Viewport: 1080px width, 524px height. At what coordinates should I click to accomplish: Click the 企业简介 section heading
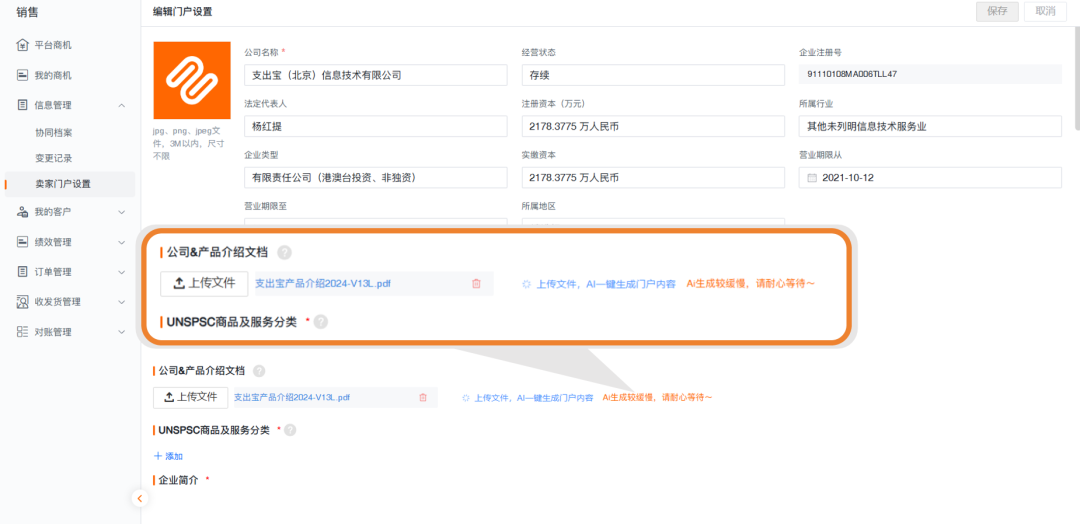[178, 480]
